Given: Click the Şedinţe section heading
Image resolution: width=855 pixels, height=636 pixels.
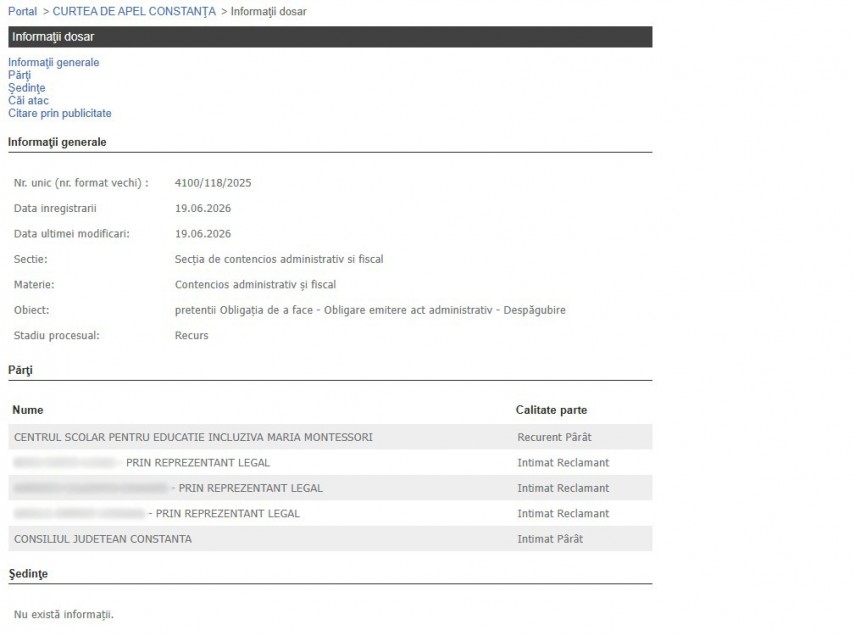Looking at the screenshot, I should 28,574.
